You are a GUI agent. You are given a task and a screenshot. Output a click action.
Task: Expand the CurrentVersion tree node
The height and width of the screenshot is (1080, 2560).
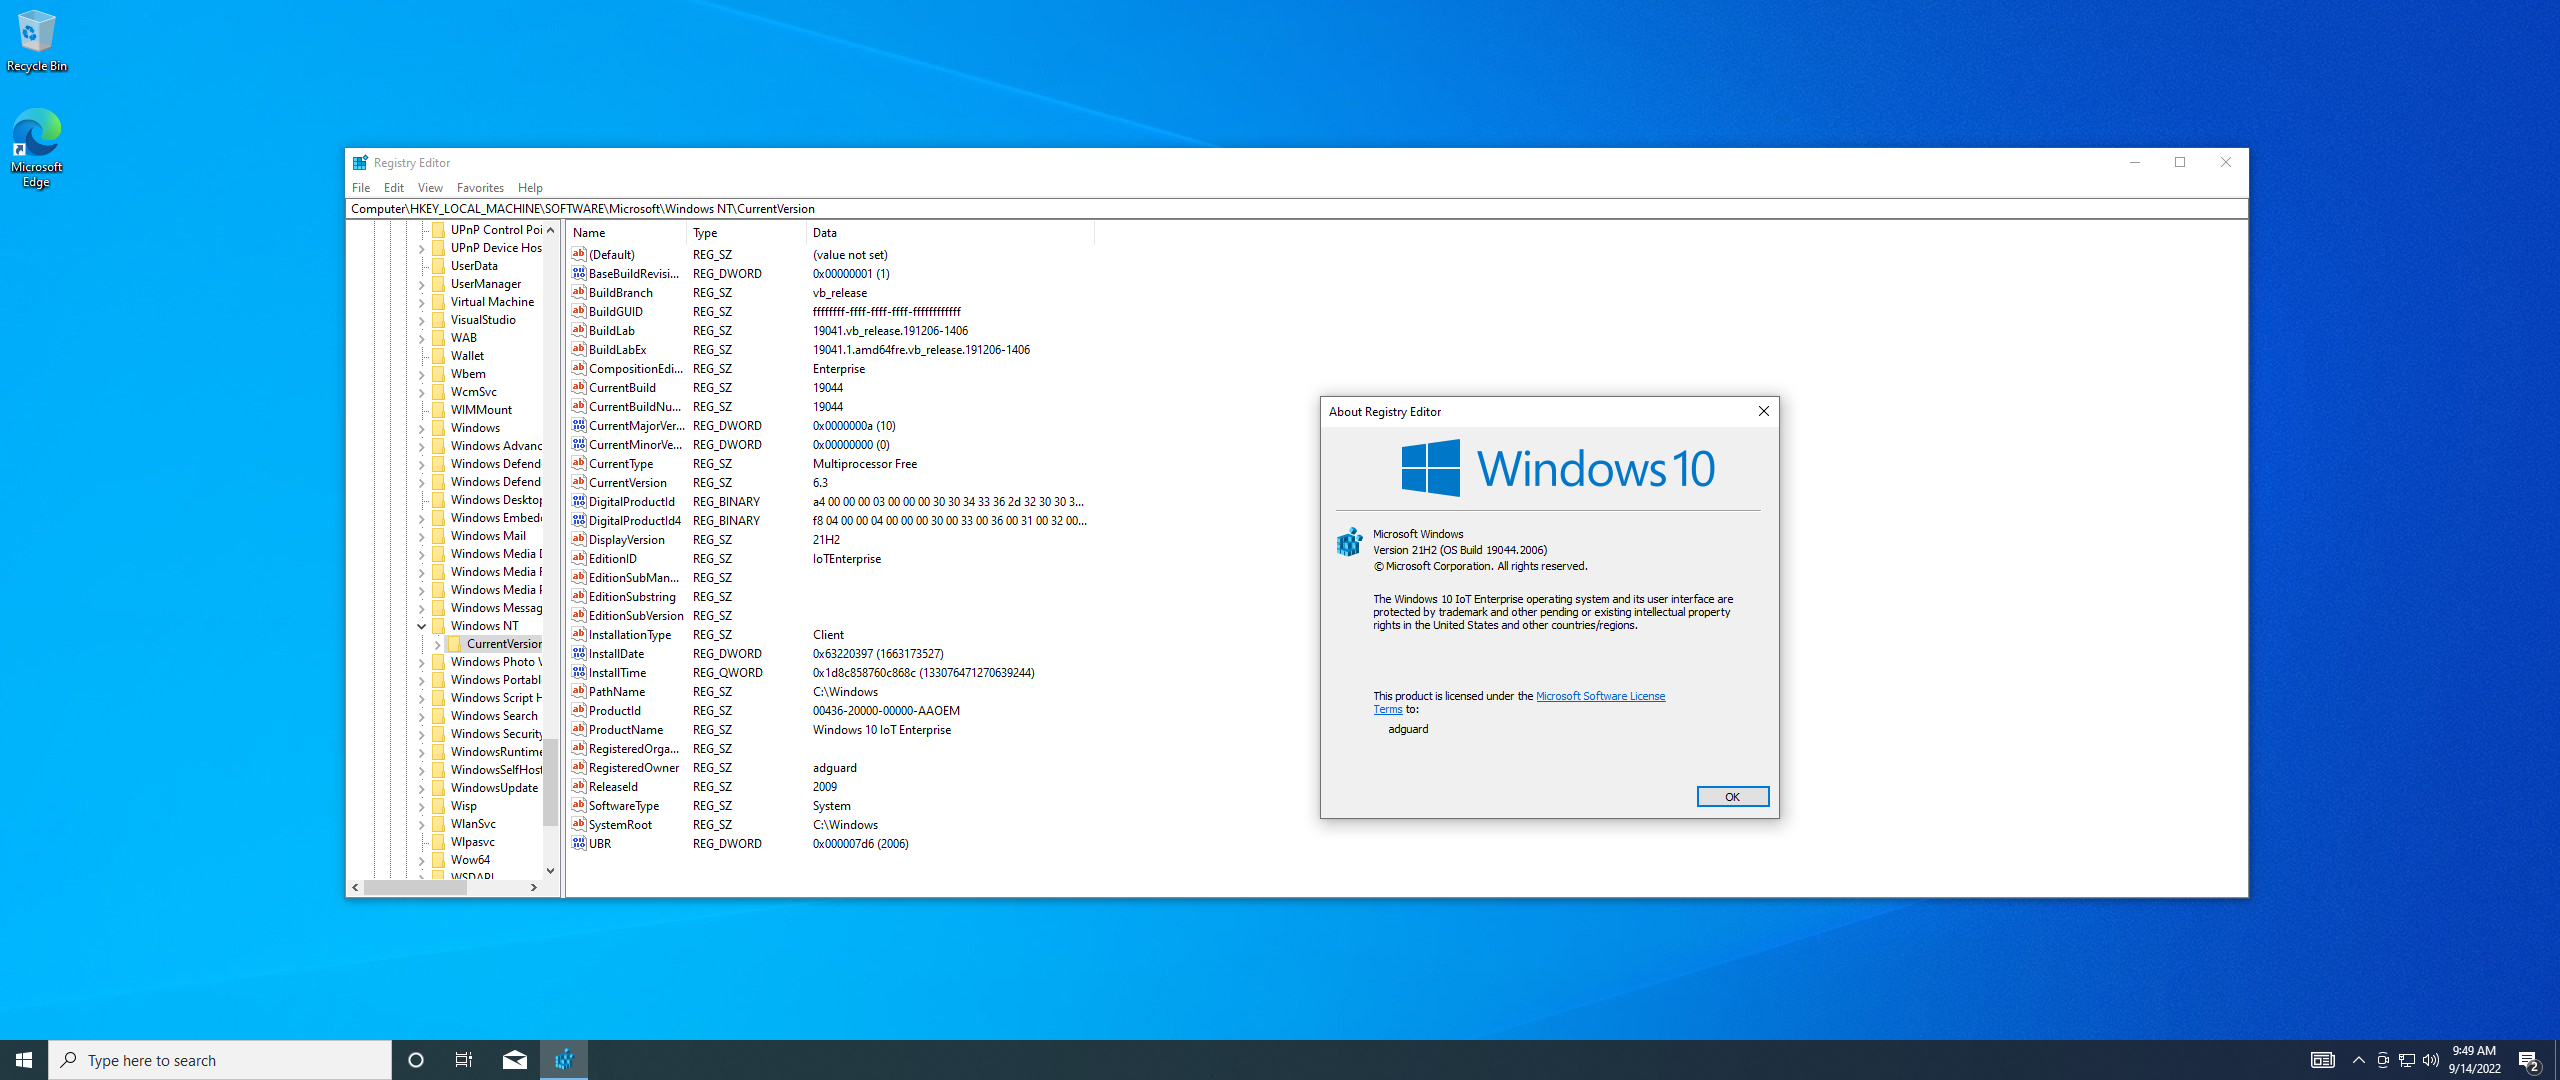437,644
